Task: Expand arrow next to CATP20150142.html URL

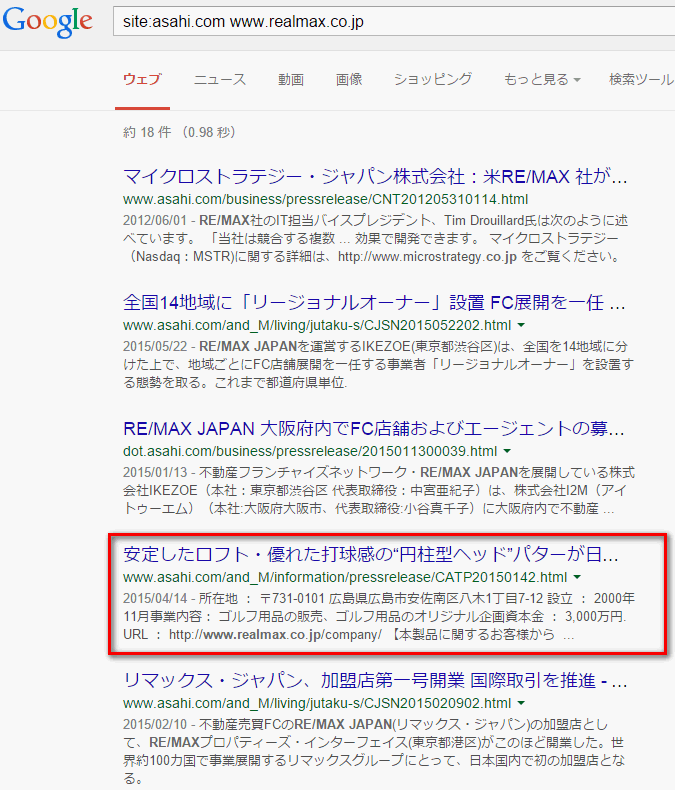Action: [x=577, y=577]
